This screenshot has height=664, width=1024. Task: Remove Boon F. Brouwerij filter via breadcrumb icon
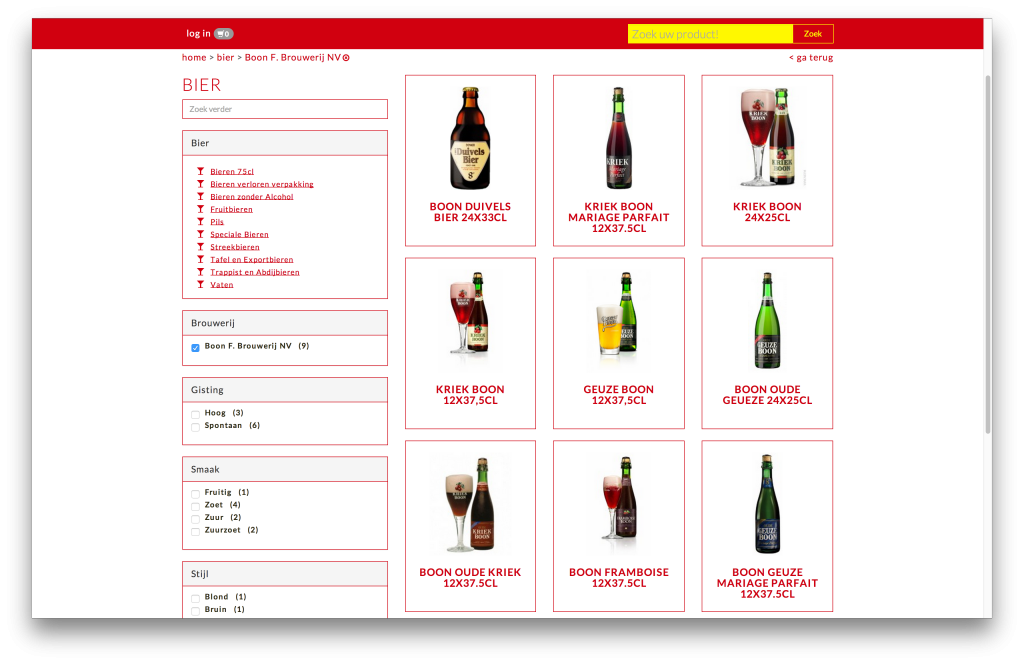(346, 58)
